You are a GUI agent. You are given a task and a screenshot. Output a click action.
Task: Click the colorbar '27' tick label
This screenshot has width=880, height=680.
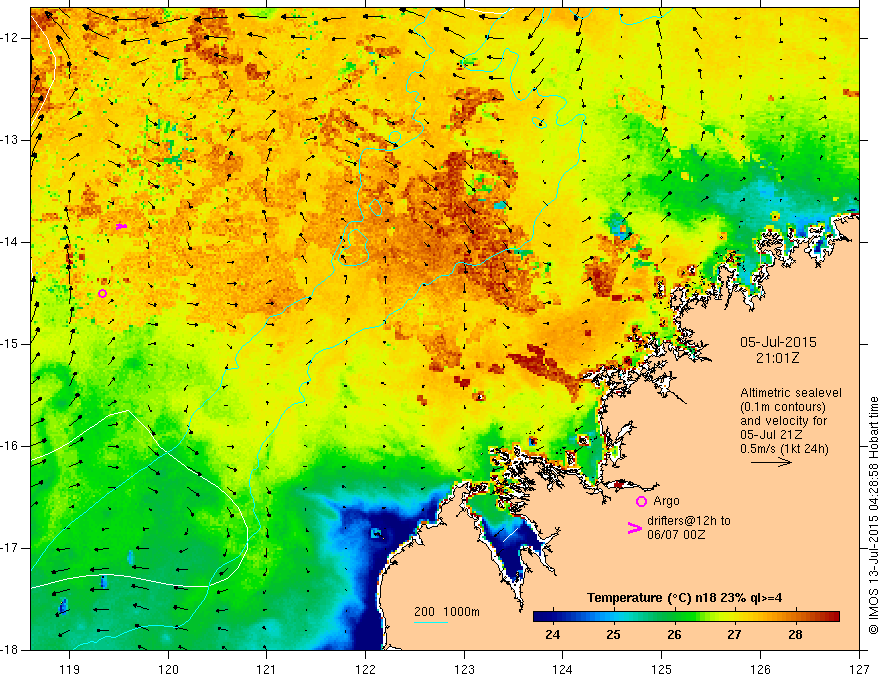tap(734, 635)
